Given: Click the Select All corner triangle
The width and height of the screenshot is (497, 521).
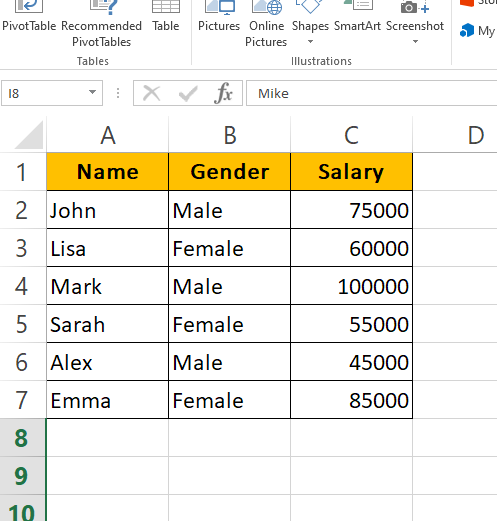Looking at the screenshot, I should tap(29, 135).
